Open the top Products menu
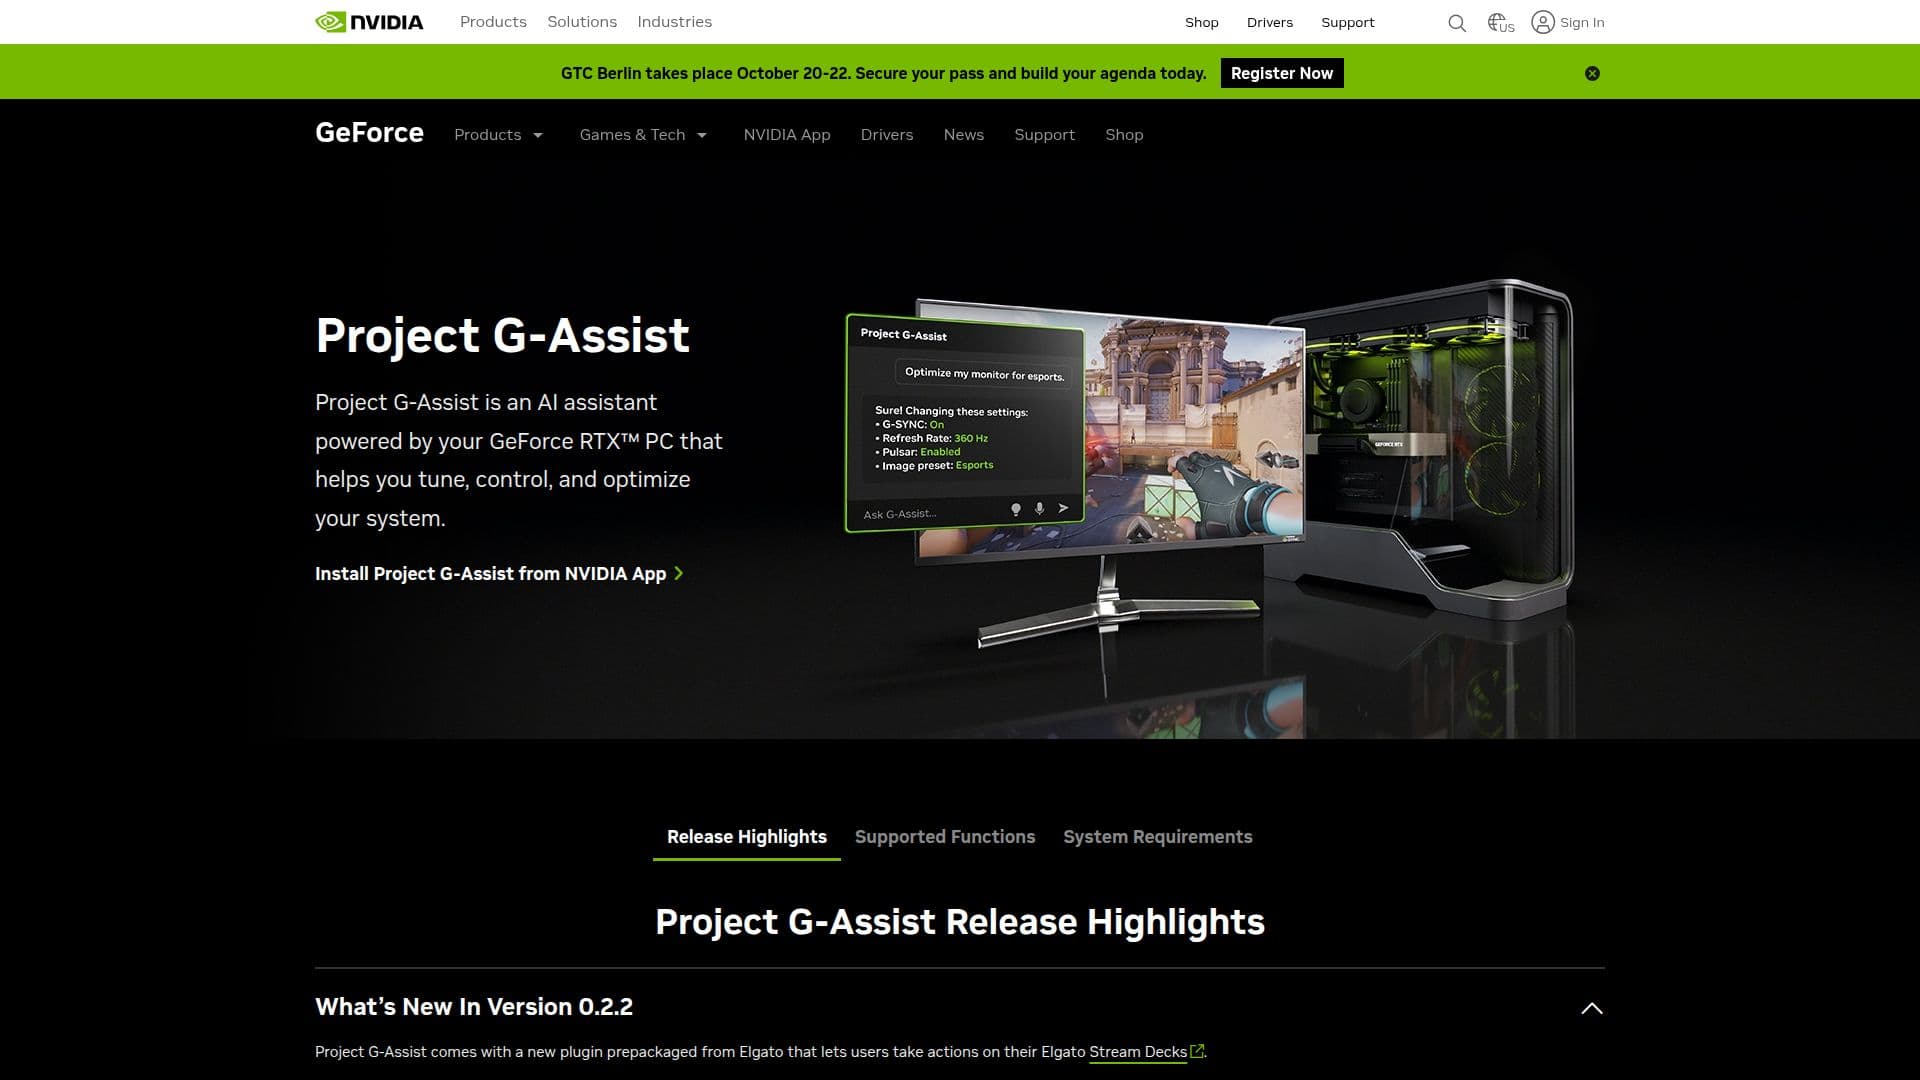 tap(493, 22)
